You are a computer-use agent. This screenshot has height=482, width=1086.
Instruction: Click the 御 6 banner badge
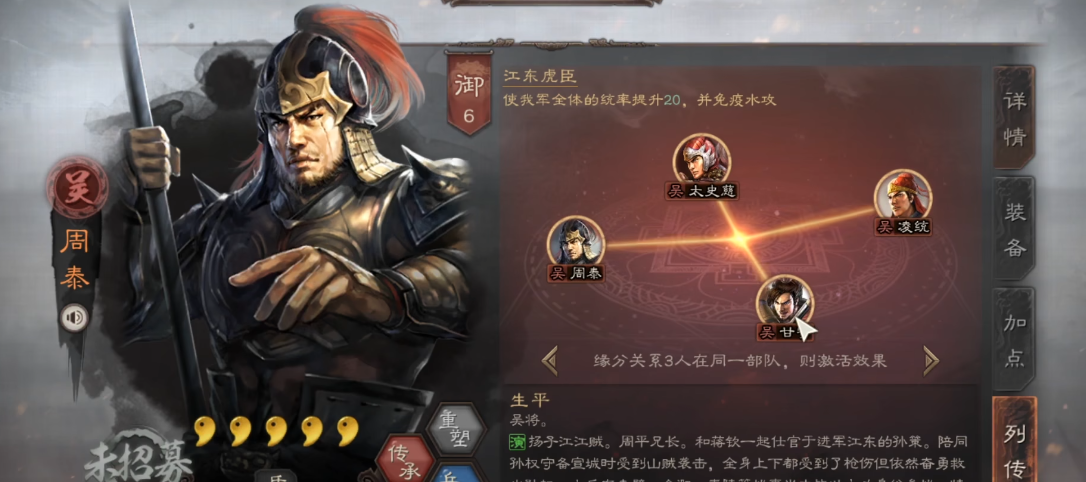pyautogui.click(x=469, y=93)
